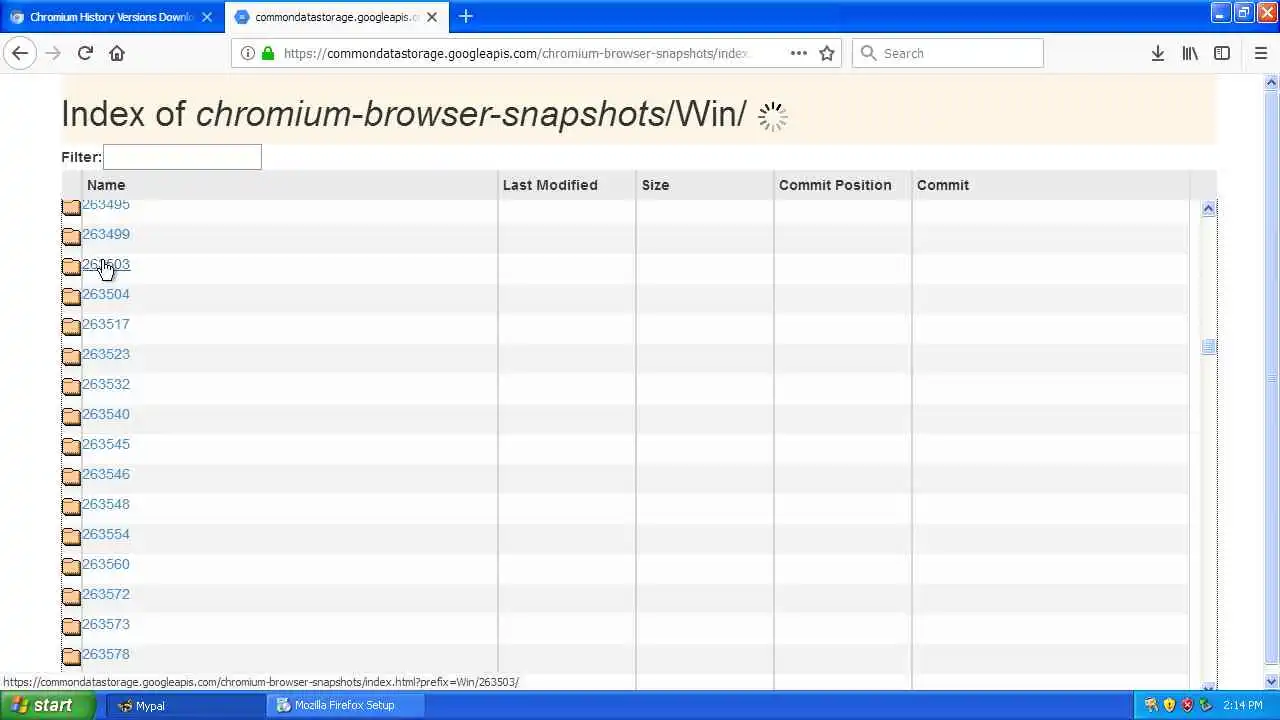Click the page scrollbar down arrow
1280x720 pixels.
pos(1272,682)
